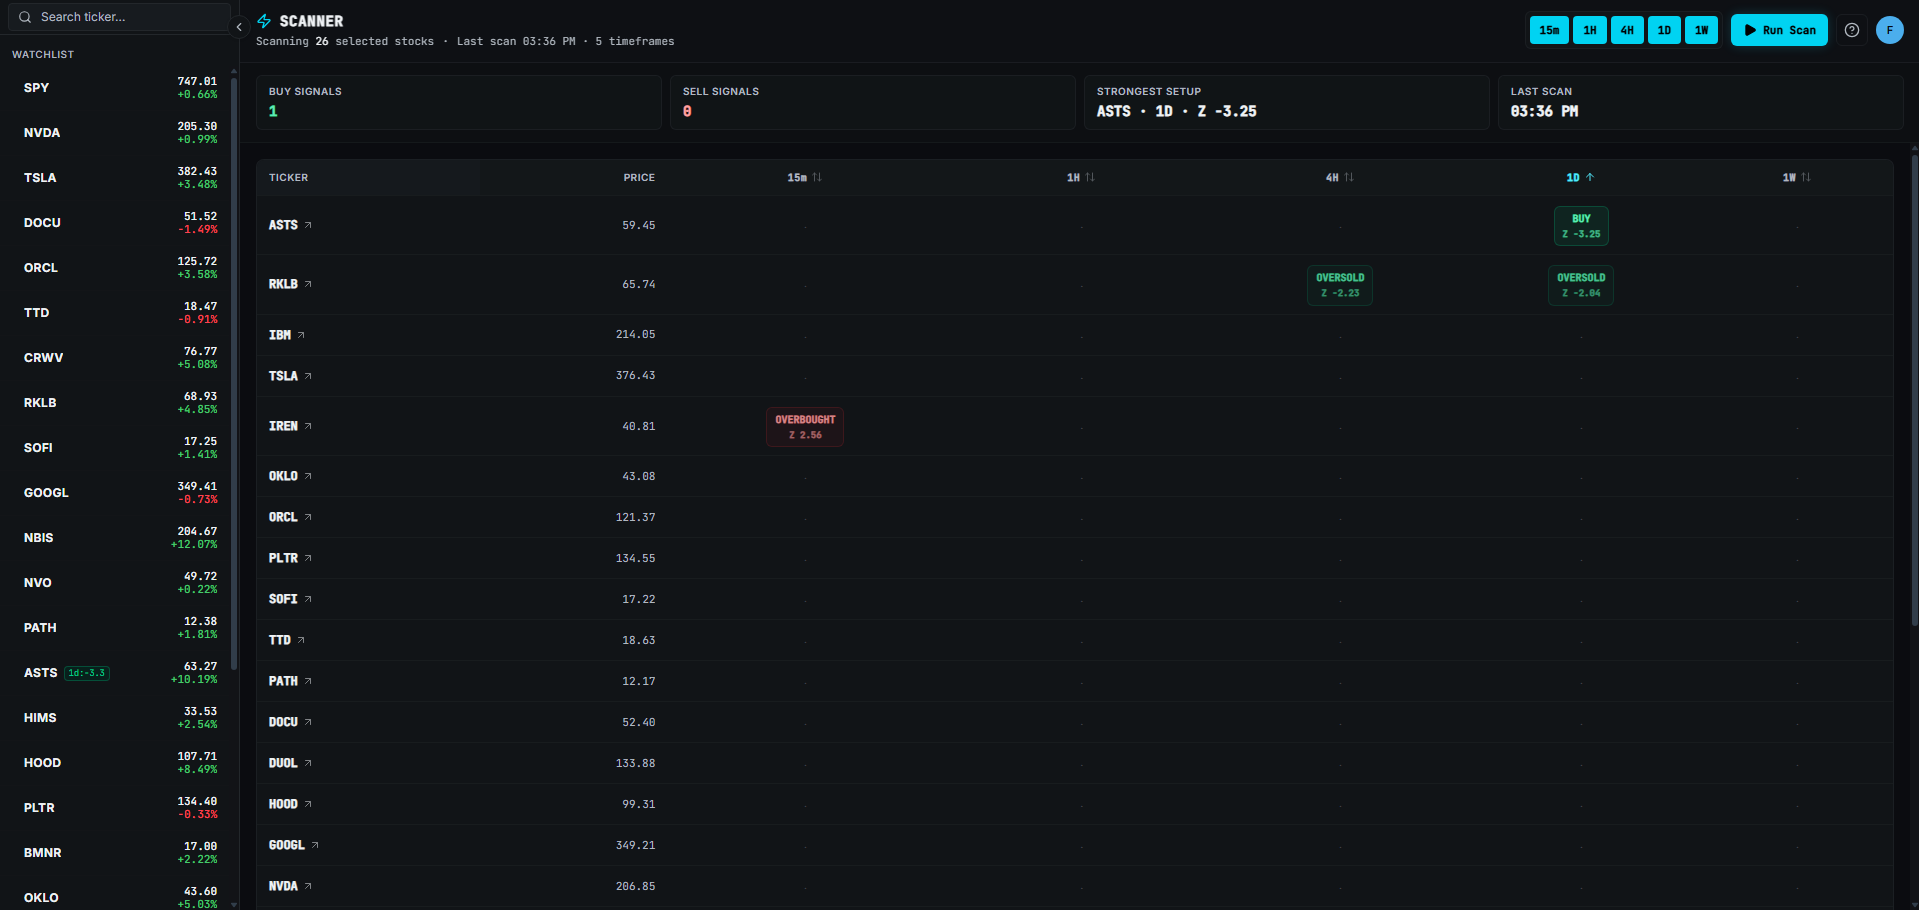The image size is (1919, 910).
Task: Open external link icon next to RKLB ticker
Action: (x=308, y=284)
